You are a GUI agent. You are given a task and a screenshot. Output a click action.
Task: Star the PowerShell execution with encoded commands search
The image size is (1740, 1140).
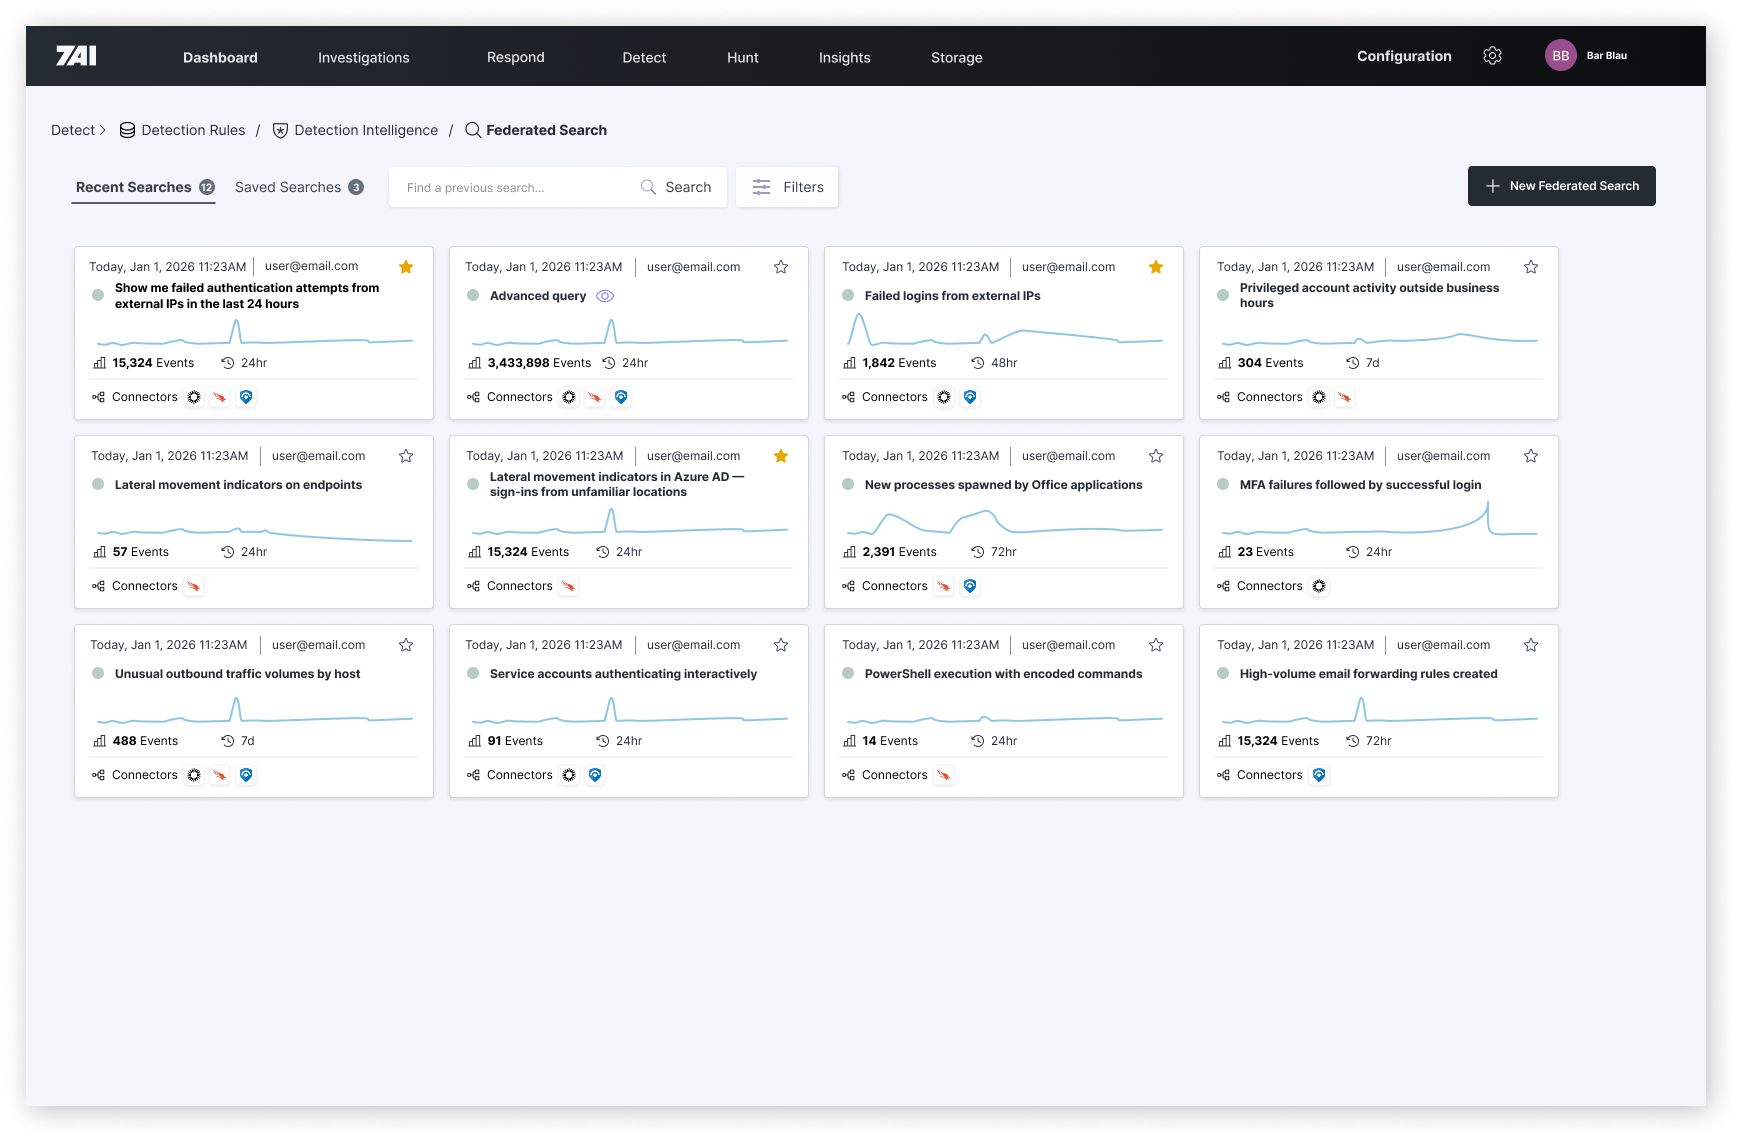coord(1156,645)
